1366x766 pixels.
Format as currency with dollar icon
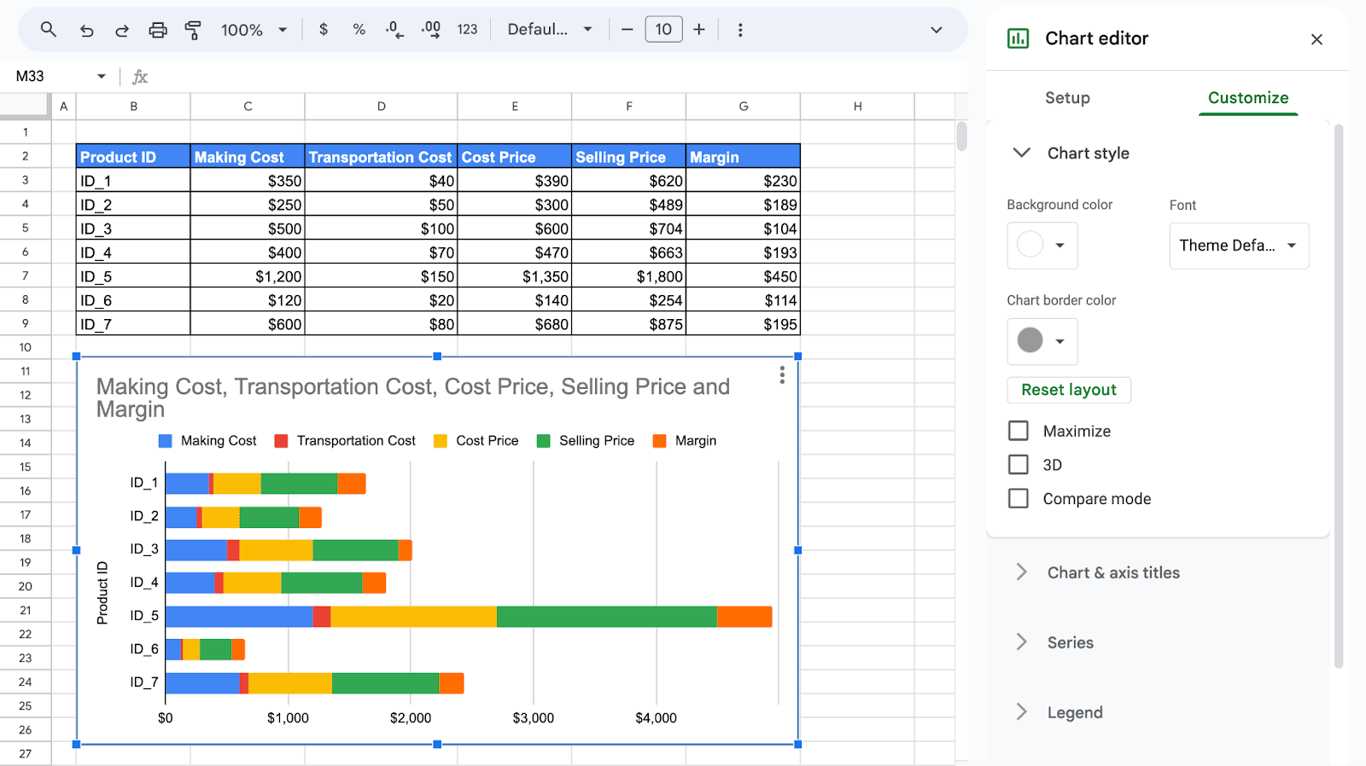(x=323, y=30)
